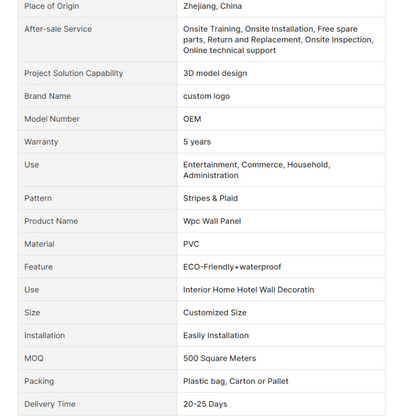The width and height of the screenshot is (416, 416).
Task: Click the ECO-Friendly+waterproof feature value
Action: pyautogui.click(x=232, y=267)
